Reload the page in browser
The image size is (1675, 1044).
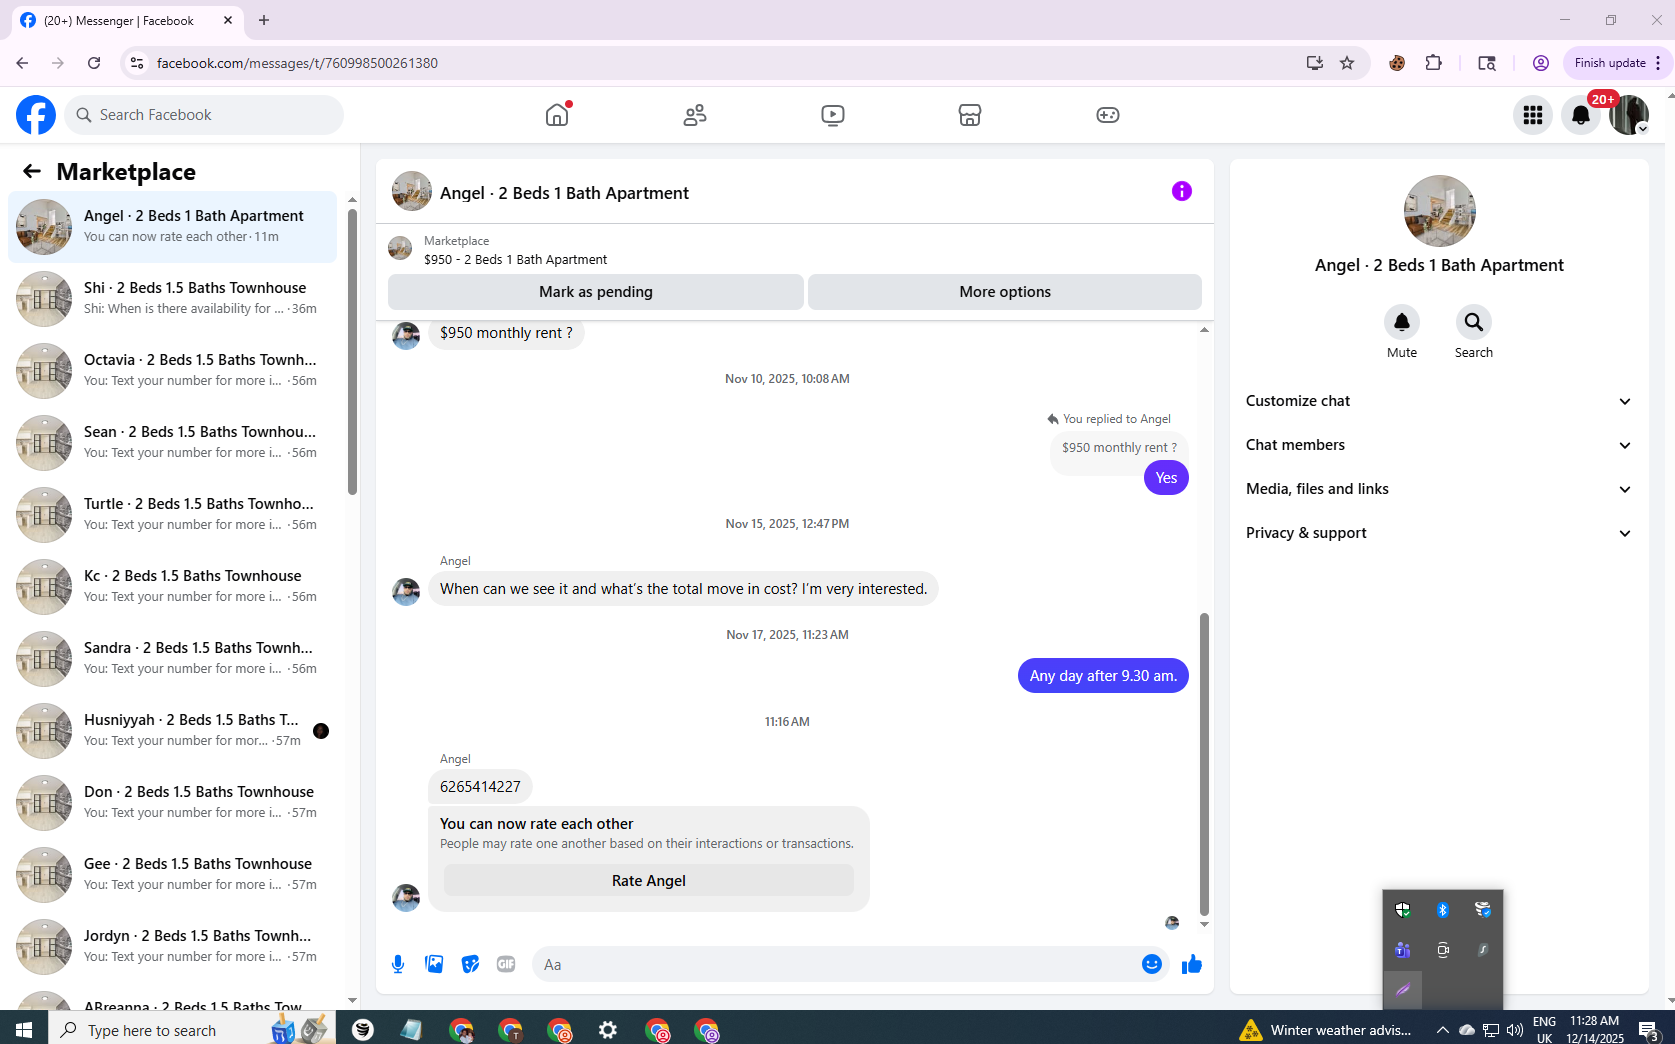click(x=94, y=63)
